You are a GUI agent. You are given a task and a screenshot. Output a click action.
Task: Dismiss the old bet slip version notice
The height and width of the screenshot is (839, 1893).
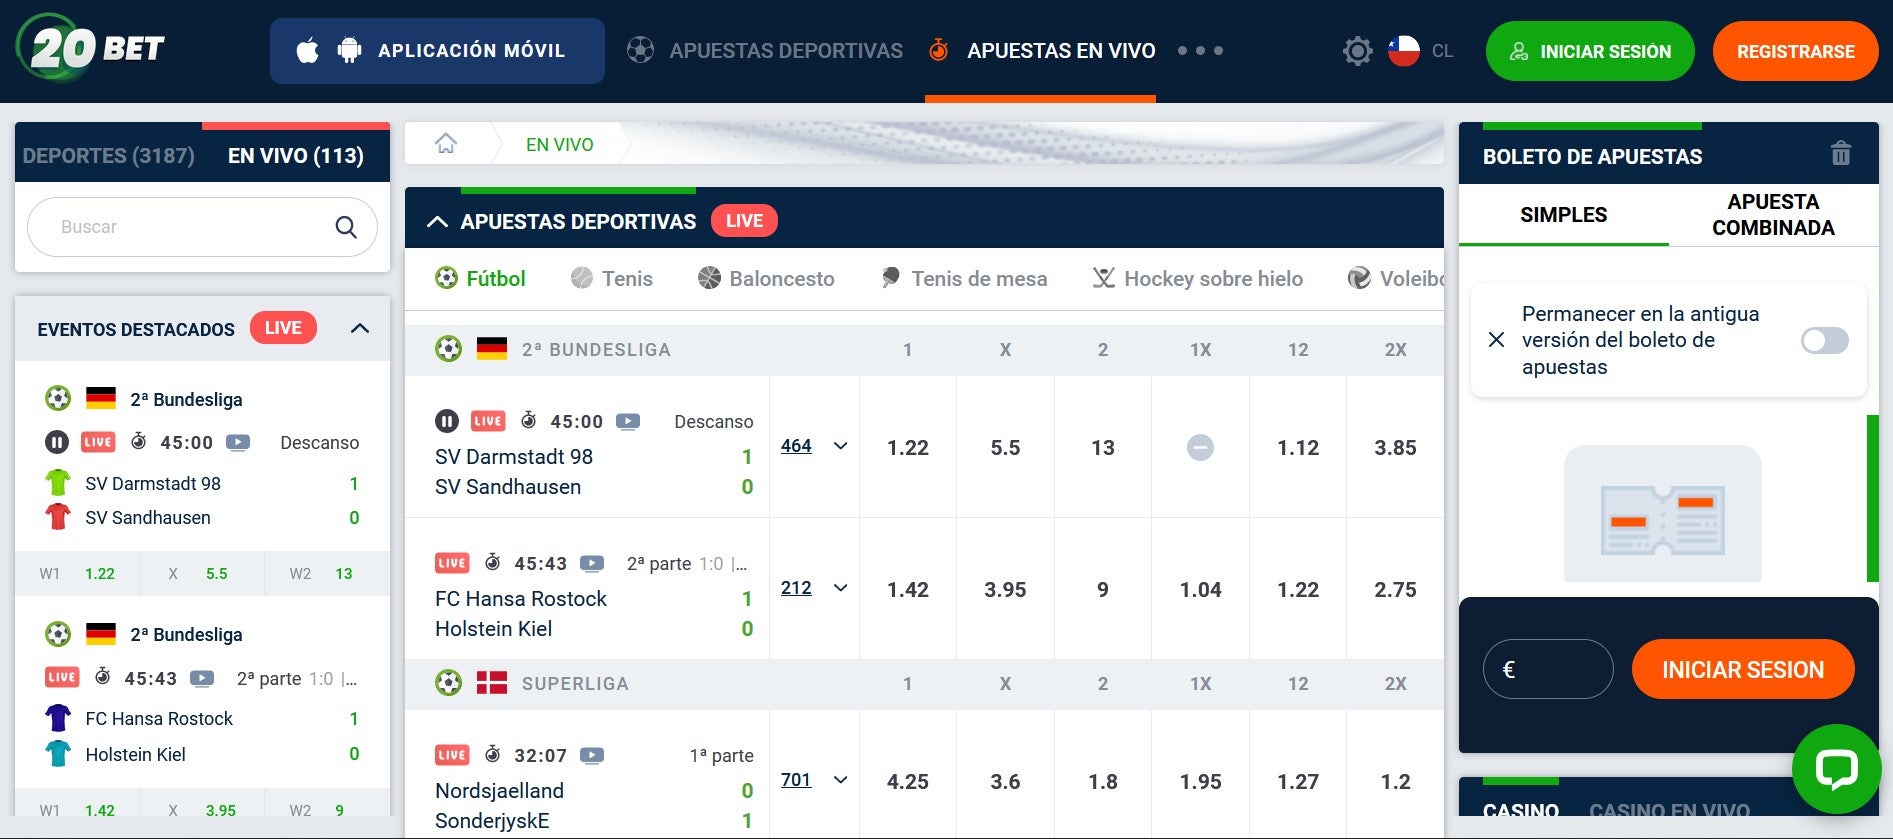(x=1496, y=340)
